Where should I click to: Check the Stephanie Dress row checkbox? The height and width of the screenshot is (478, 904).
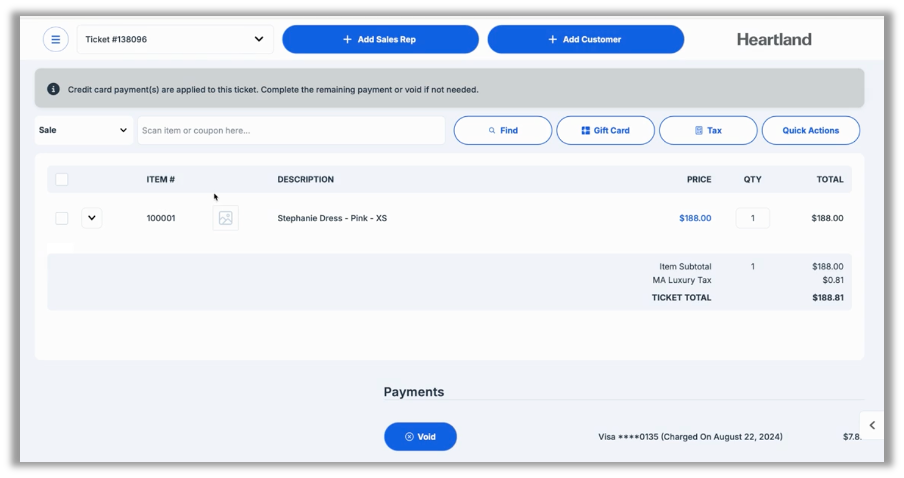tap(62, 218)
